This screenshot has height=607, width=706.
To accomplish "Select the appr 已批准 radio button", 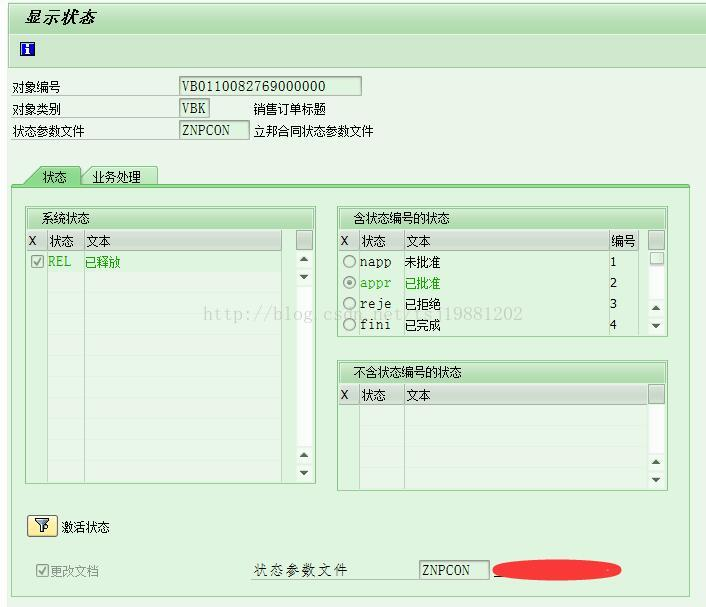I will [349, 282].
